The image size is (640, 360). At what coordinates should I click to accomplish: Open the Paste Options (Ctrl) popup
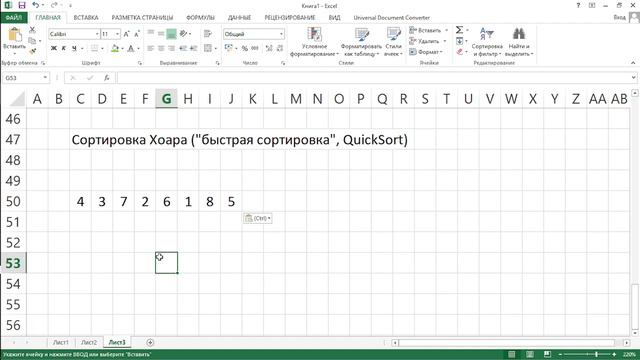click(x=258, y=218)
